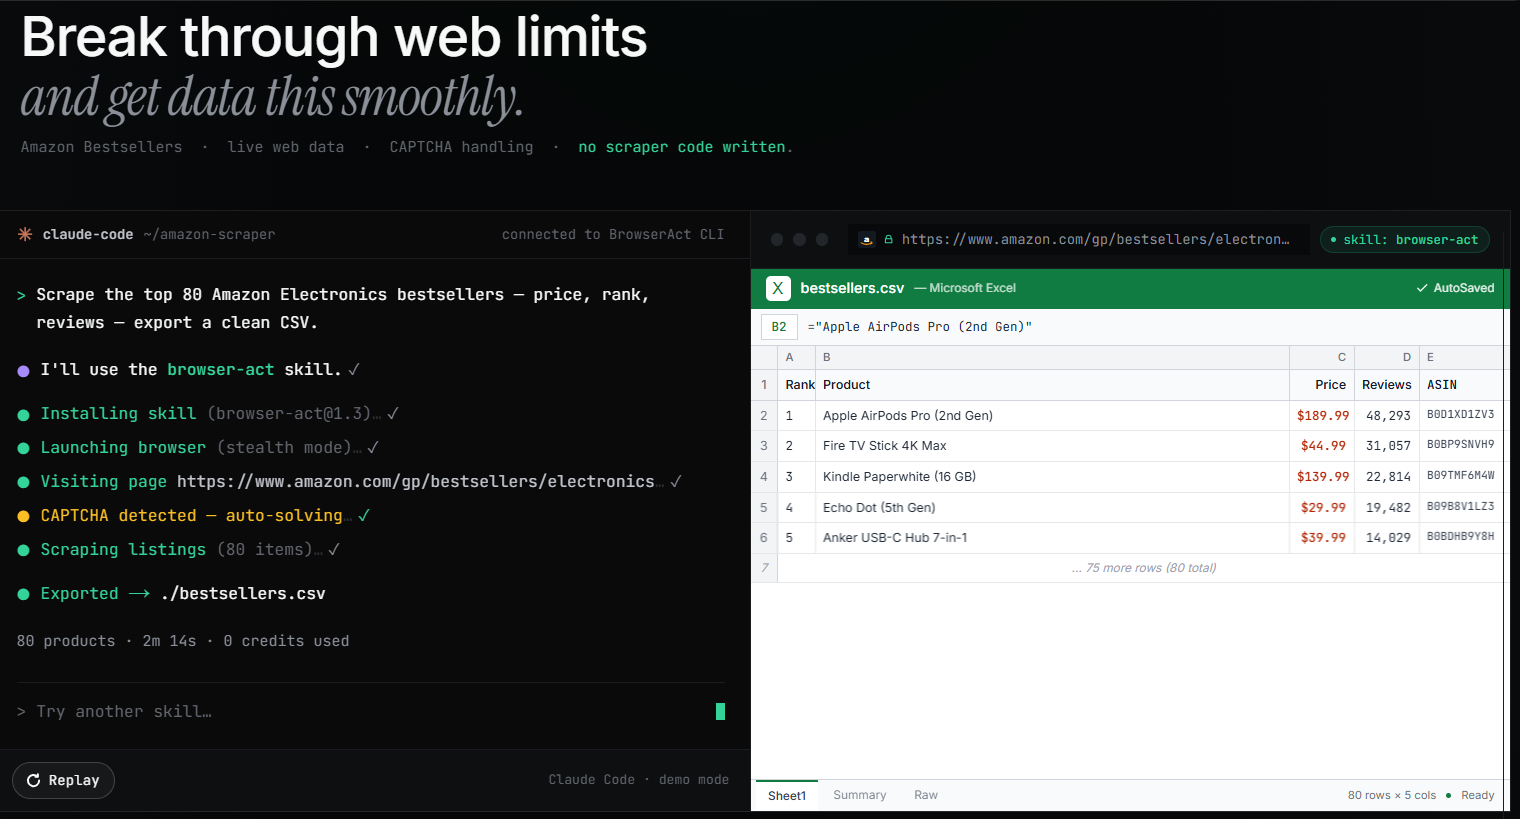Click the 19,482 reviews cell
Screen dimensions: 1520x819
pos(1387,508)
